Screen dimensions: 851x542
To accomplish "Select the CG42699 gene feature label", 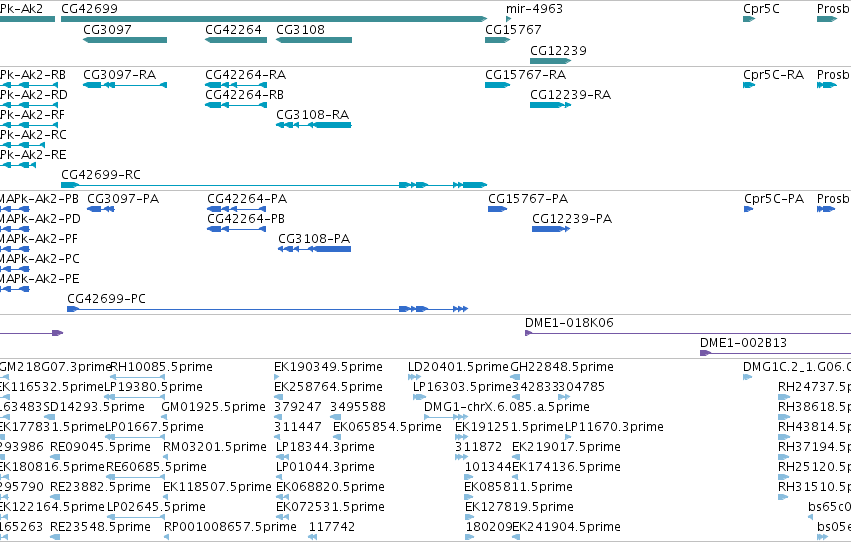I will pyautogui.click(x=89, y=9).
